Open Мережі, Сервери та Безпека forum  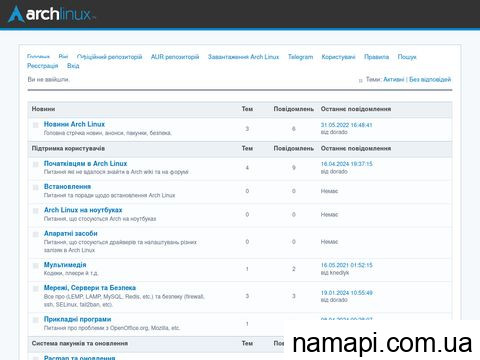pos(90,288)
